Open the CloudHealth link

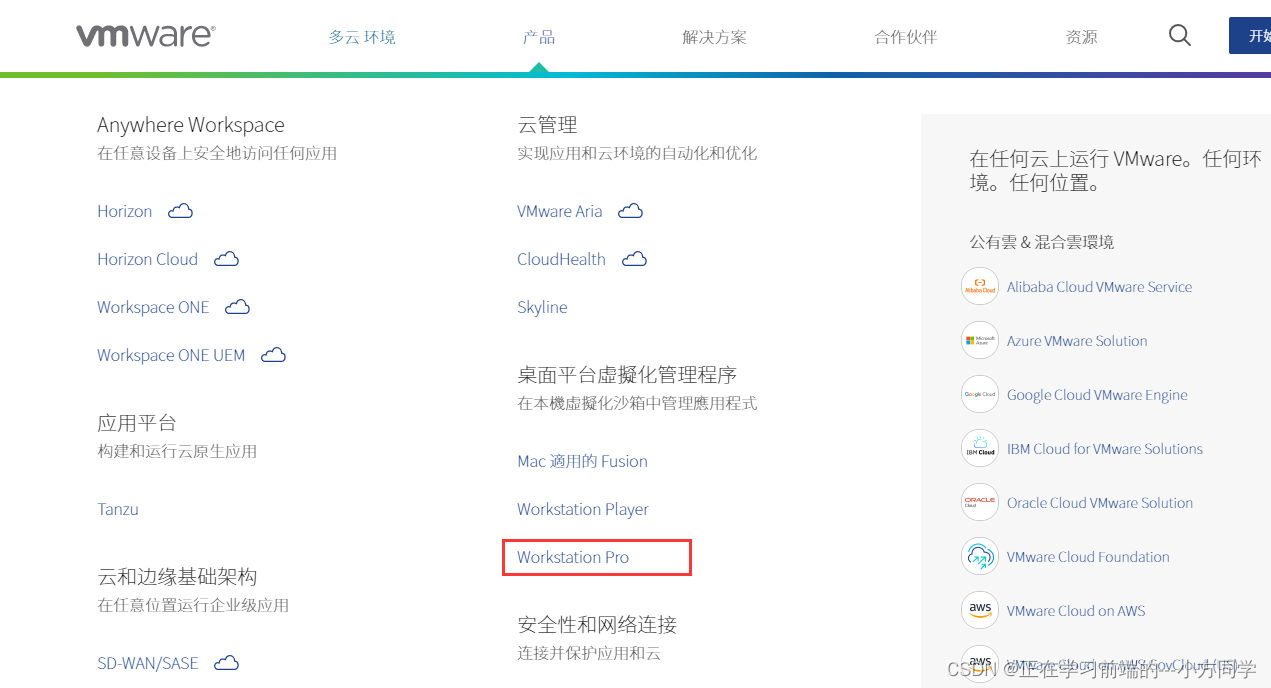pyautogui.click(x=562, y=259)
